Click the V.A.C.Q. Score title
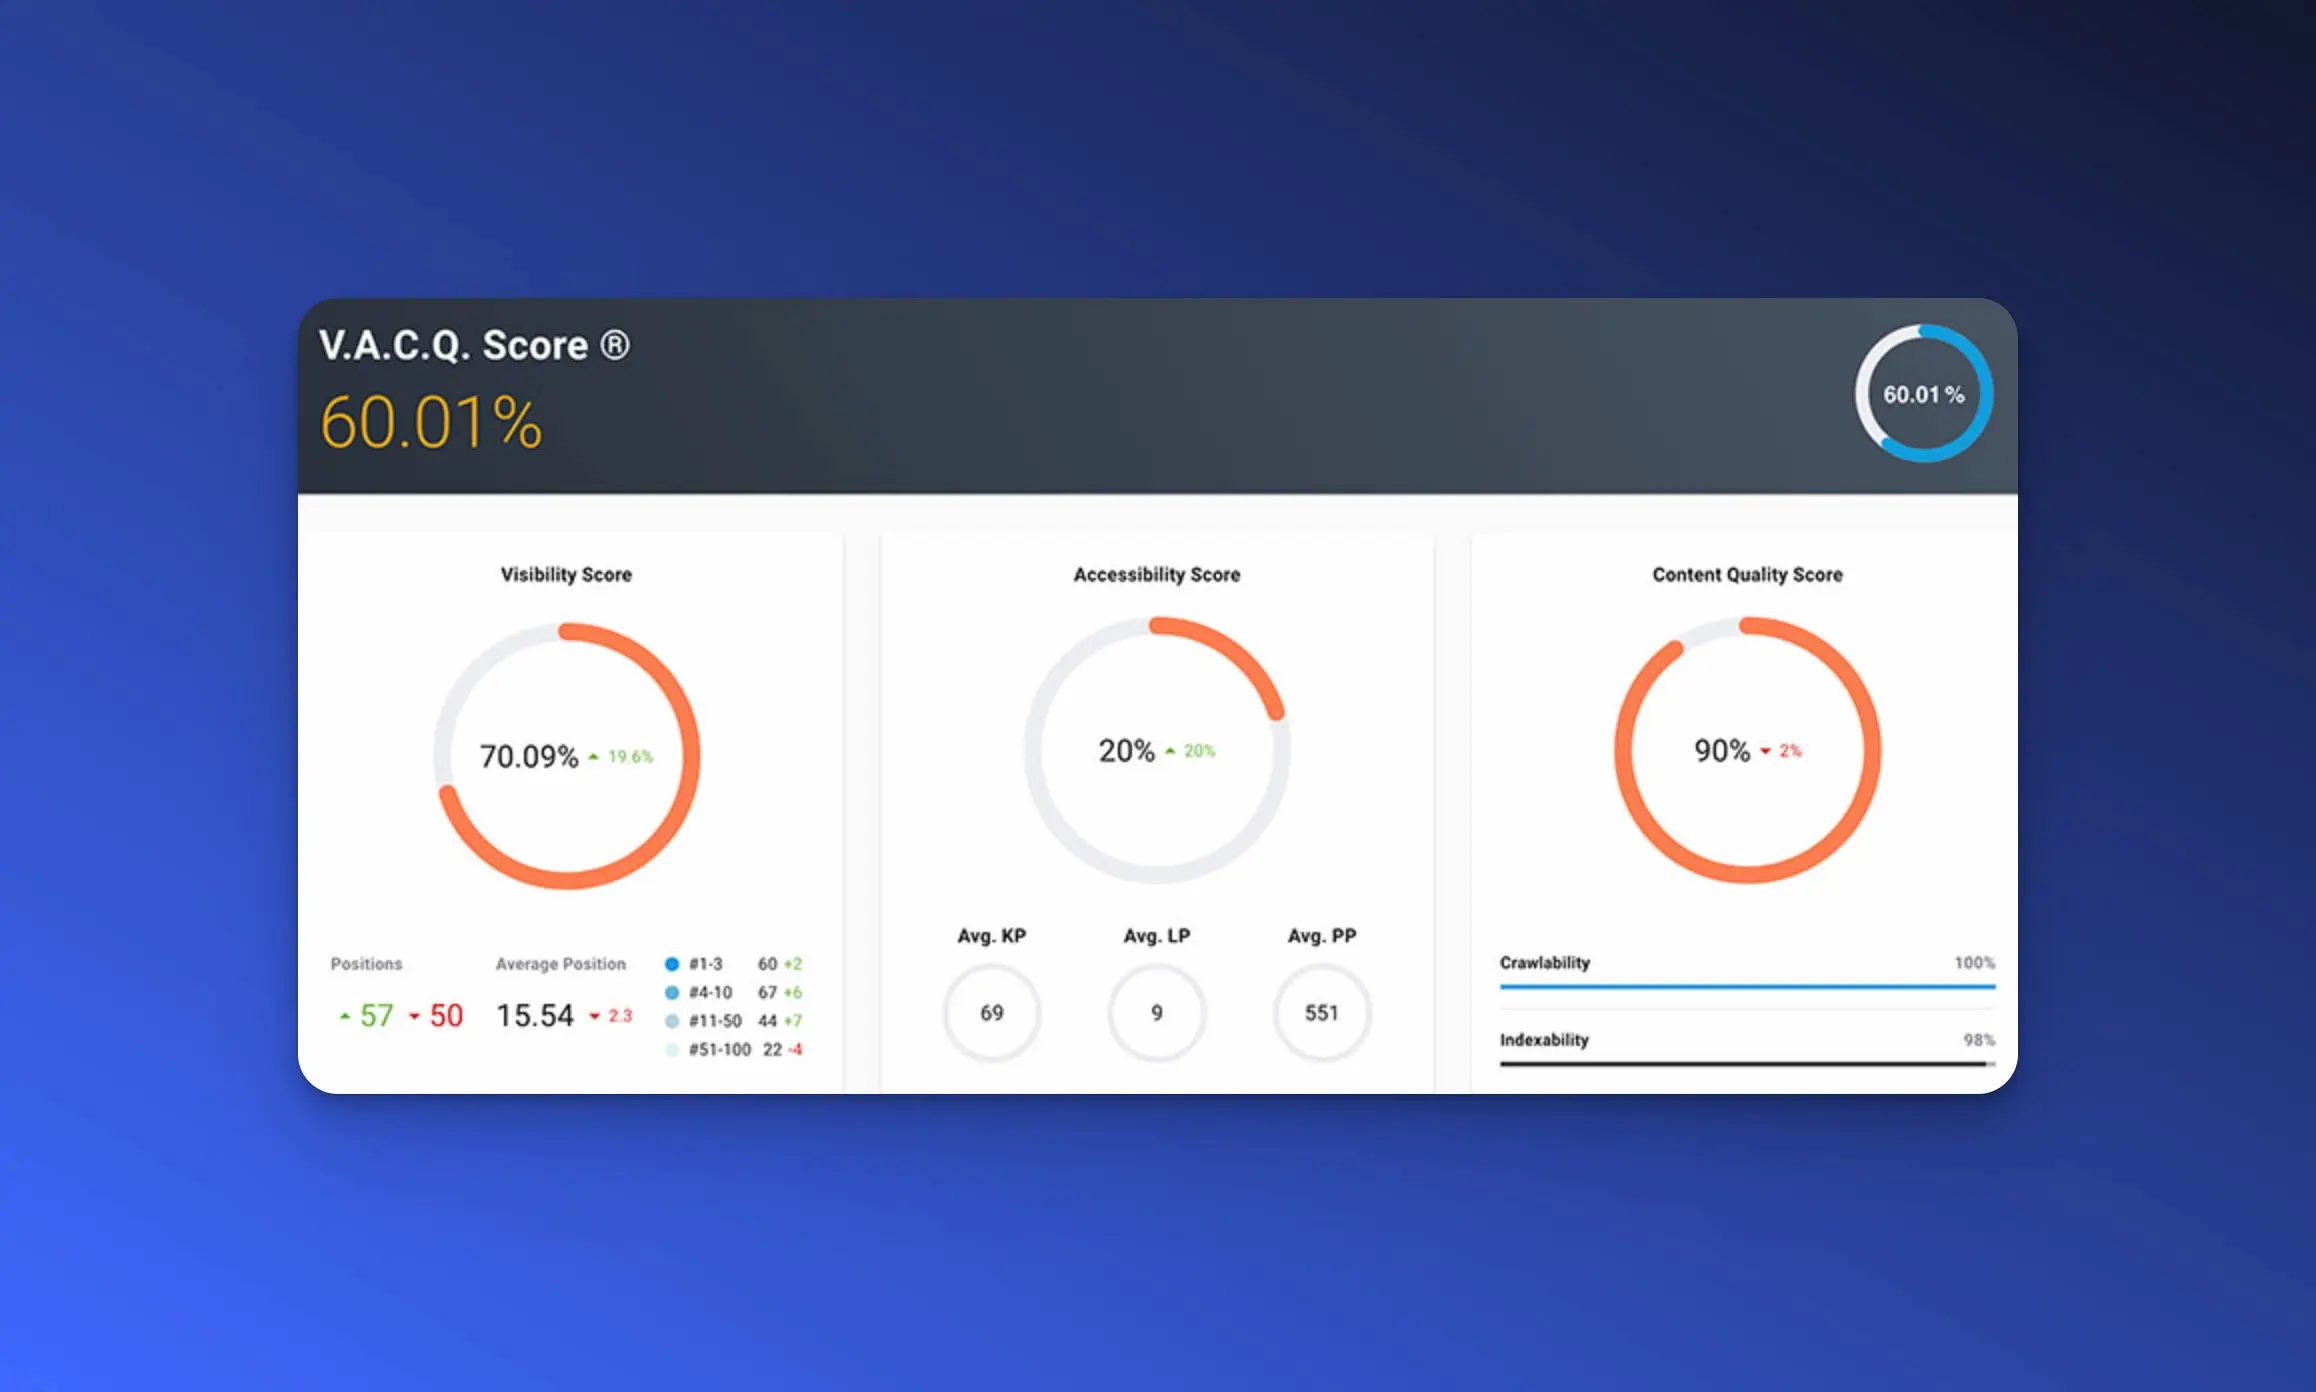This screenshot has height=1392, width=2316. click(x=474, y=345)
